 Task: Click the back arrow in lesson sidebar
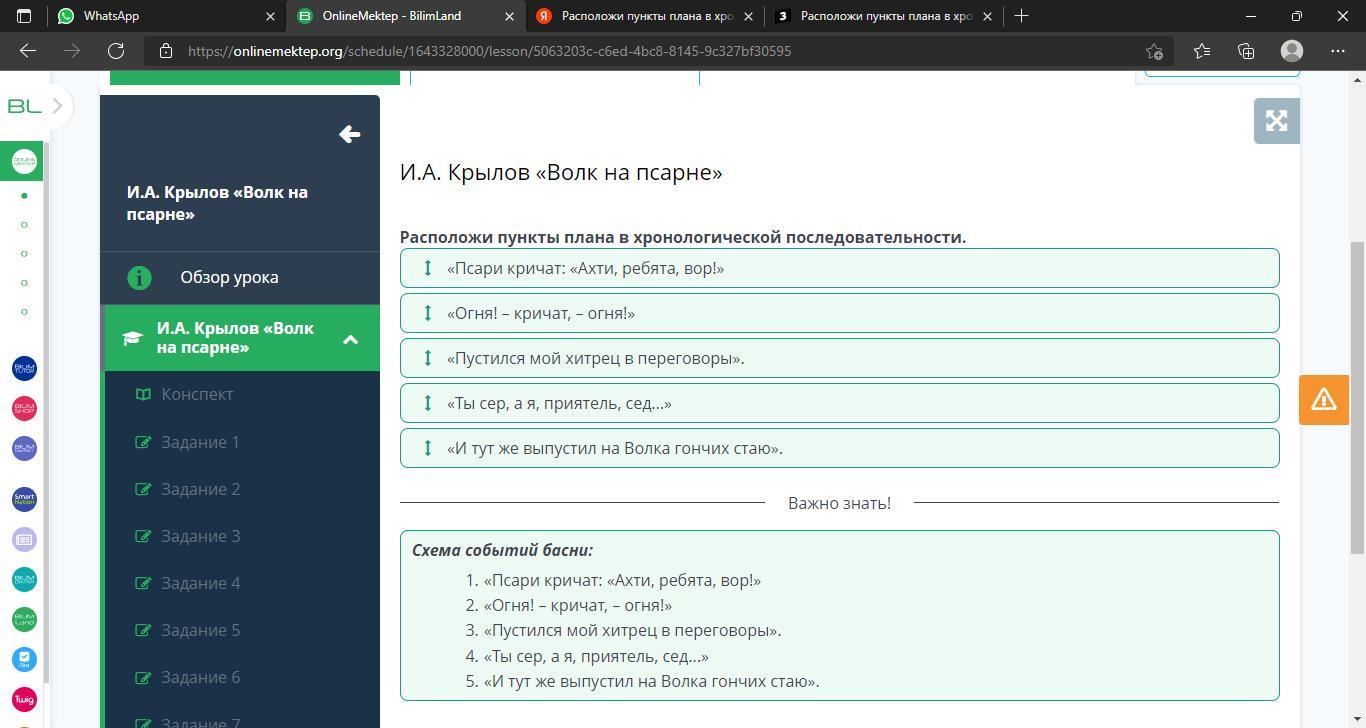pos(349,134)
